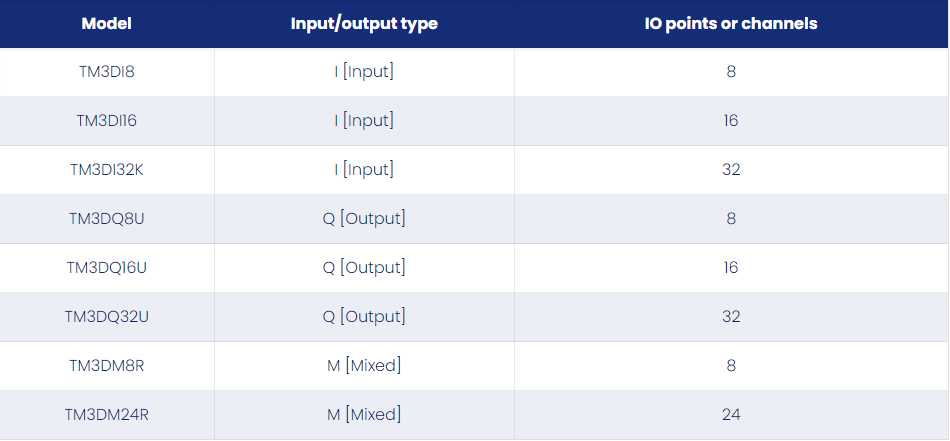Viewport: 950px width, 441px height.
Task: Select the TM3DQ32U model cell
Action: tap(107, 317)
